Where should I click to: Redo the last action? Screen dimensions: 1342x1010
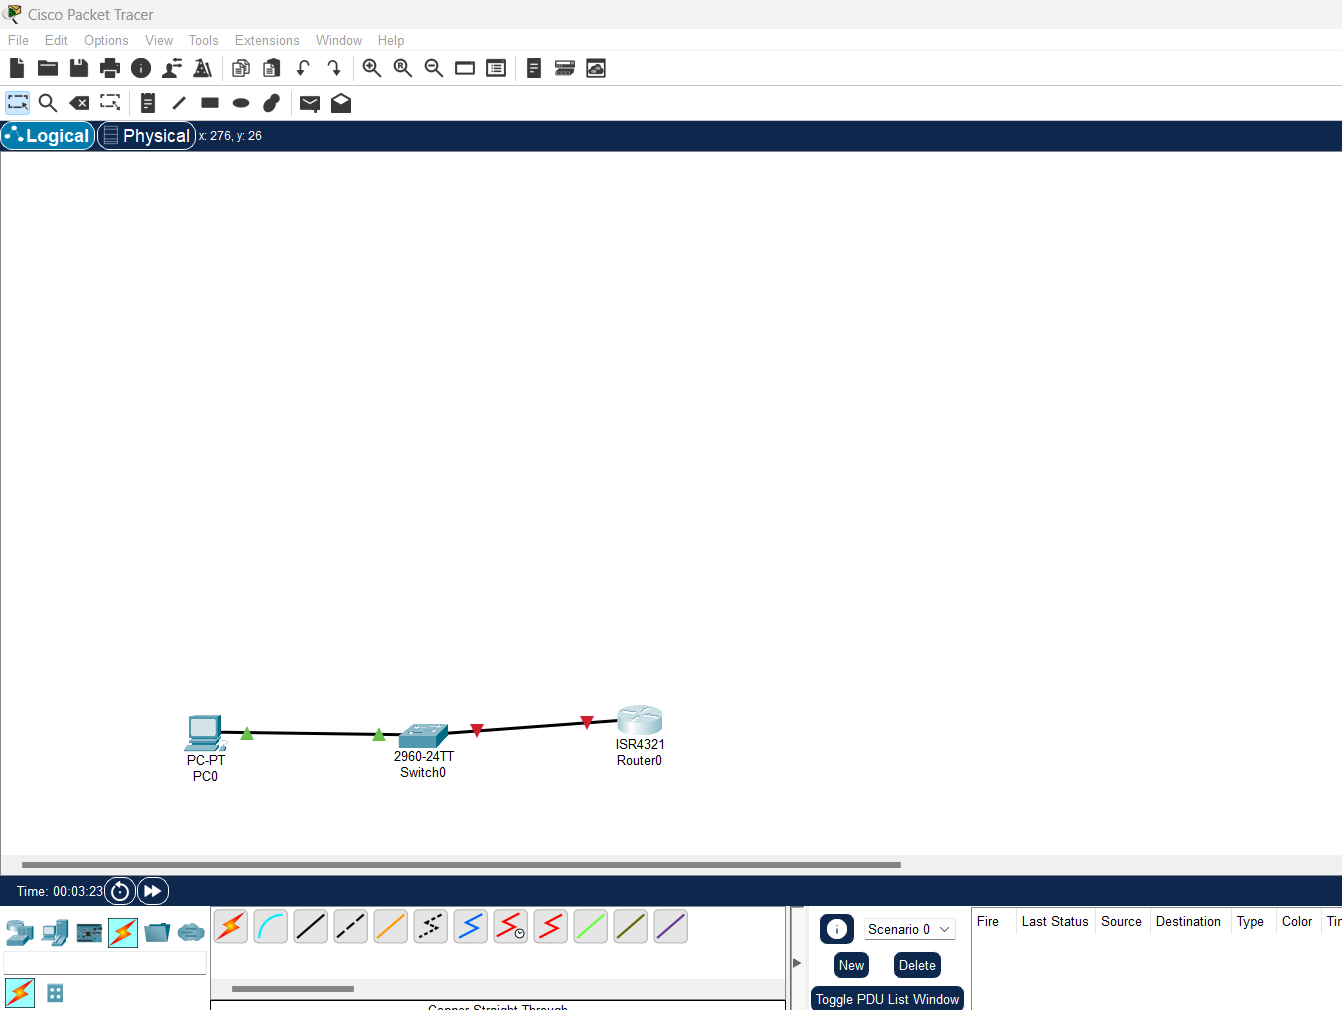334,68
